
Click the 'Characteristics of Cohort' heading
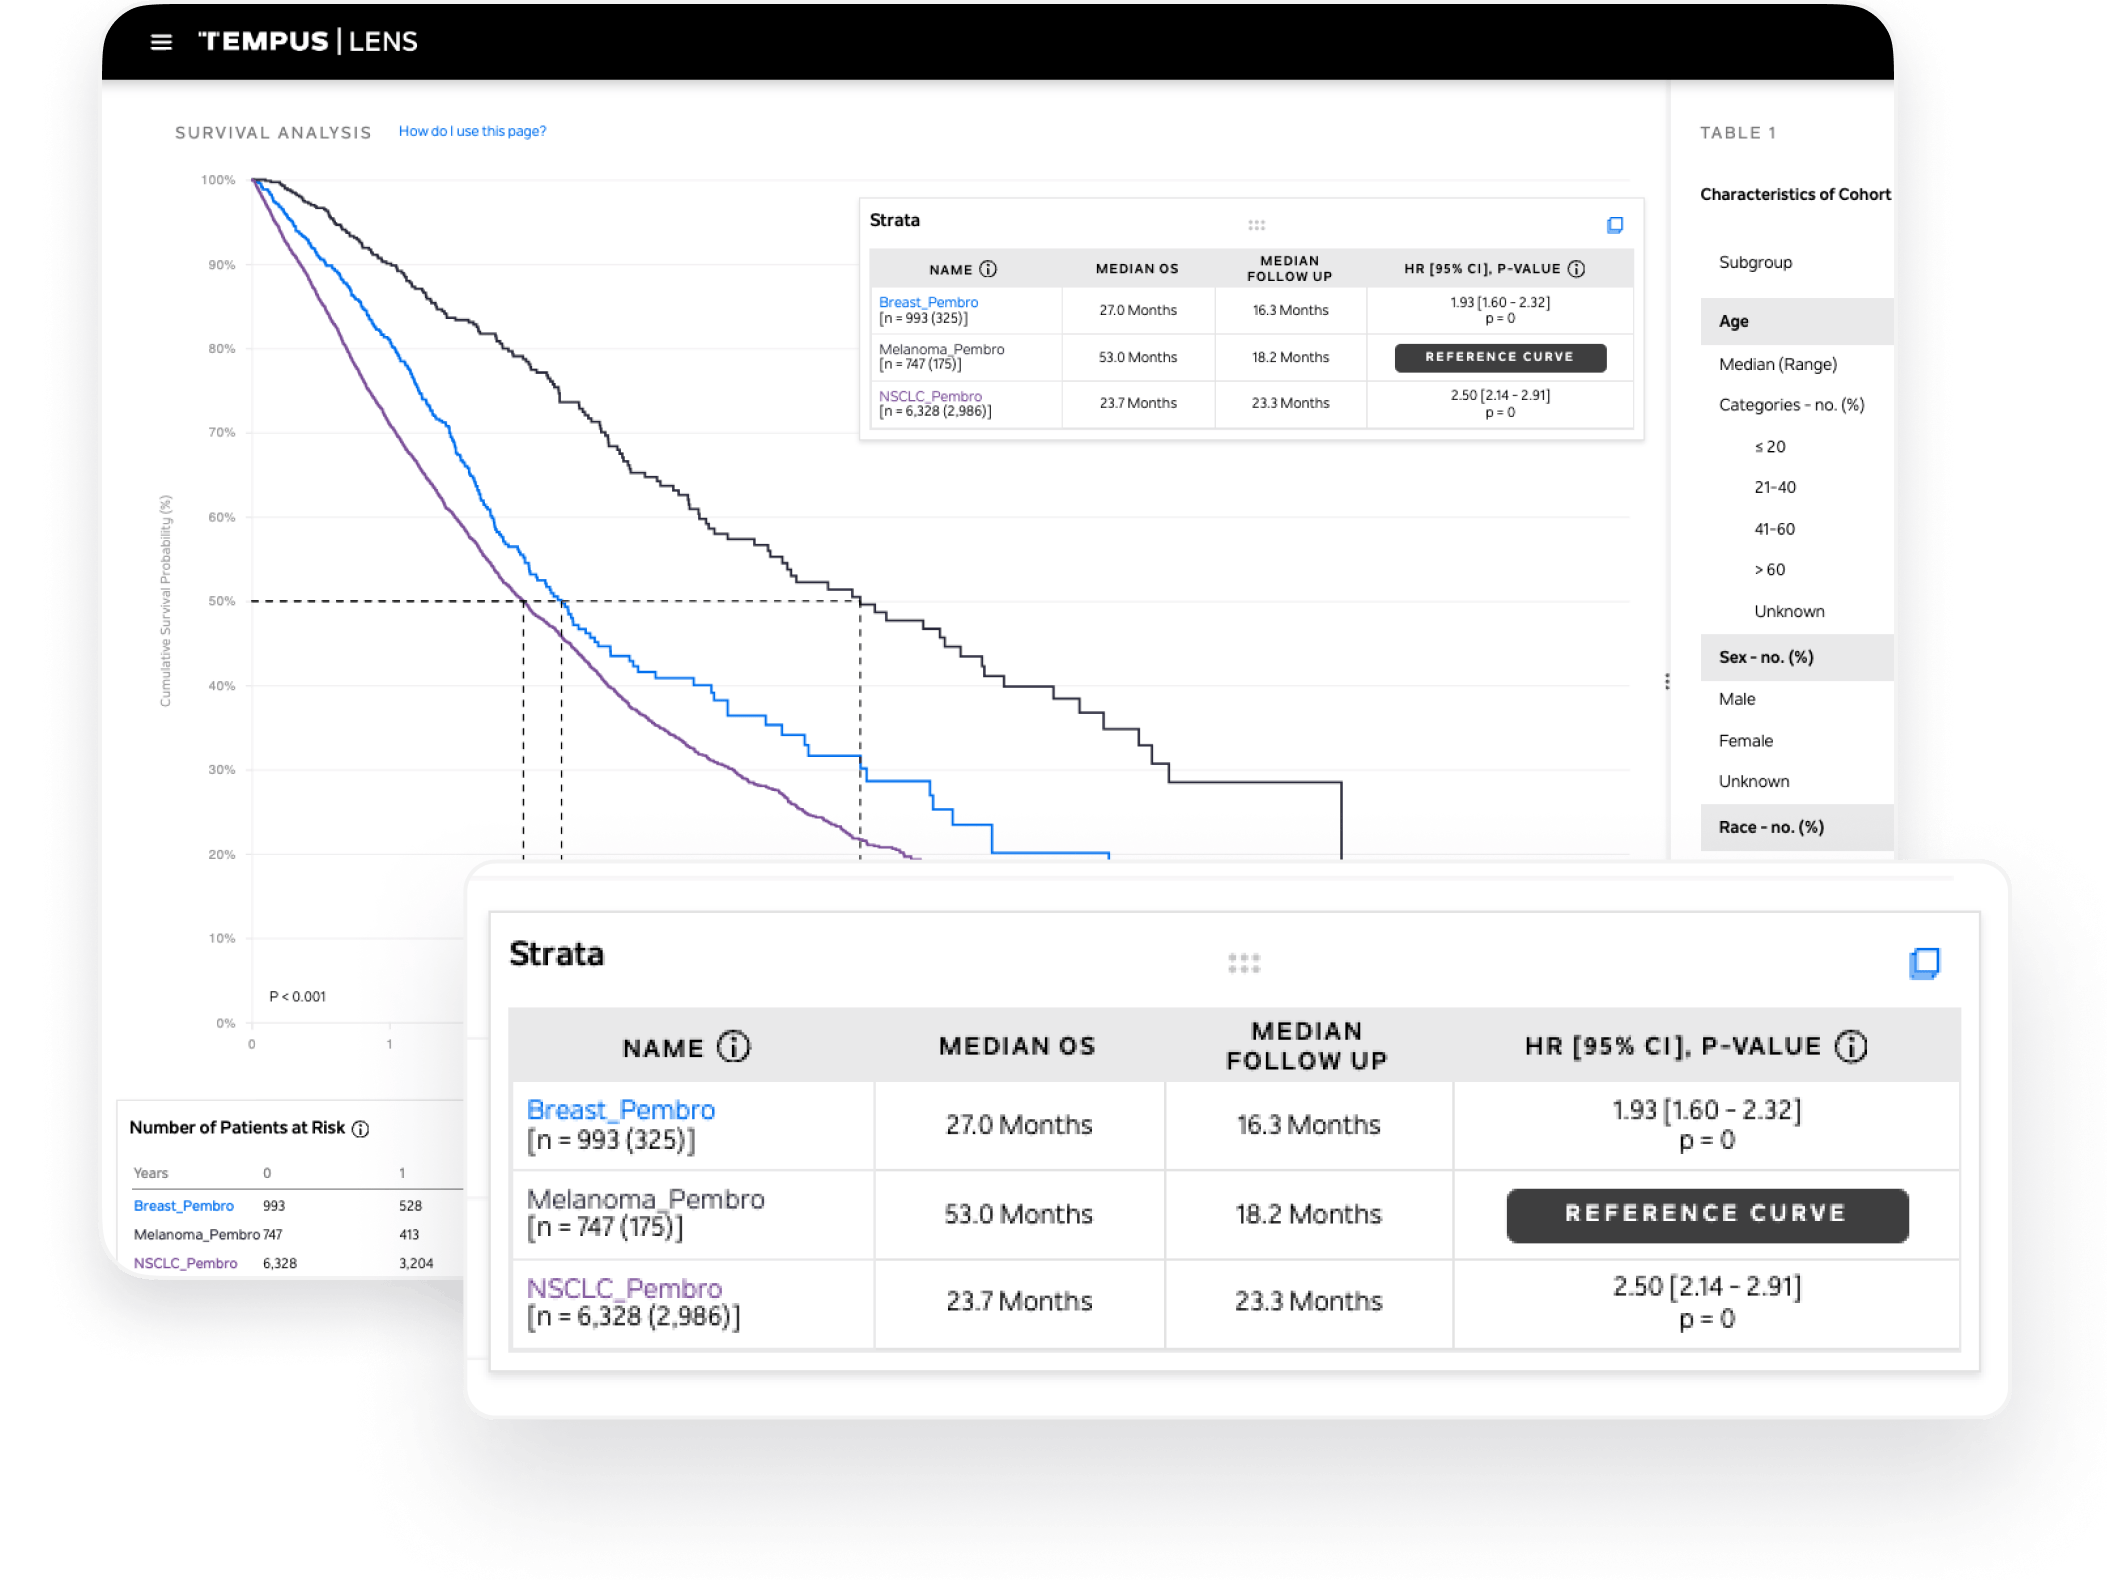click(1795, 194)
